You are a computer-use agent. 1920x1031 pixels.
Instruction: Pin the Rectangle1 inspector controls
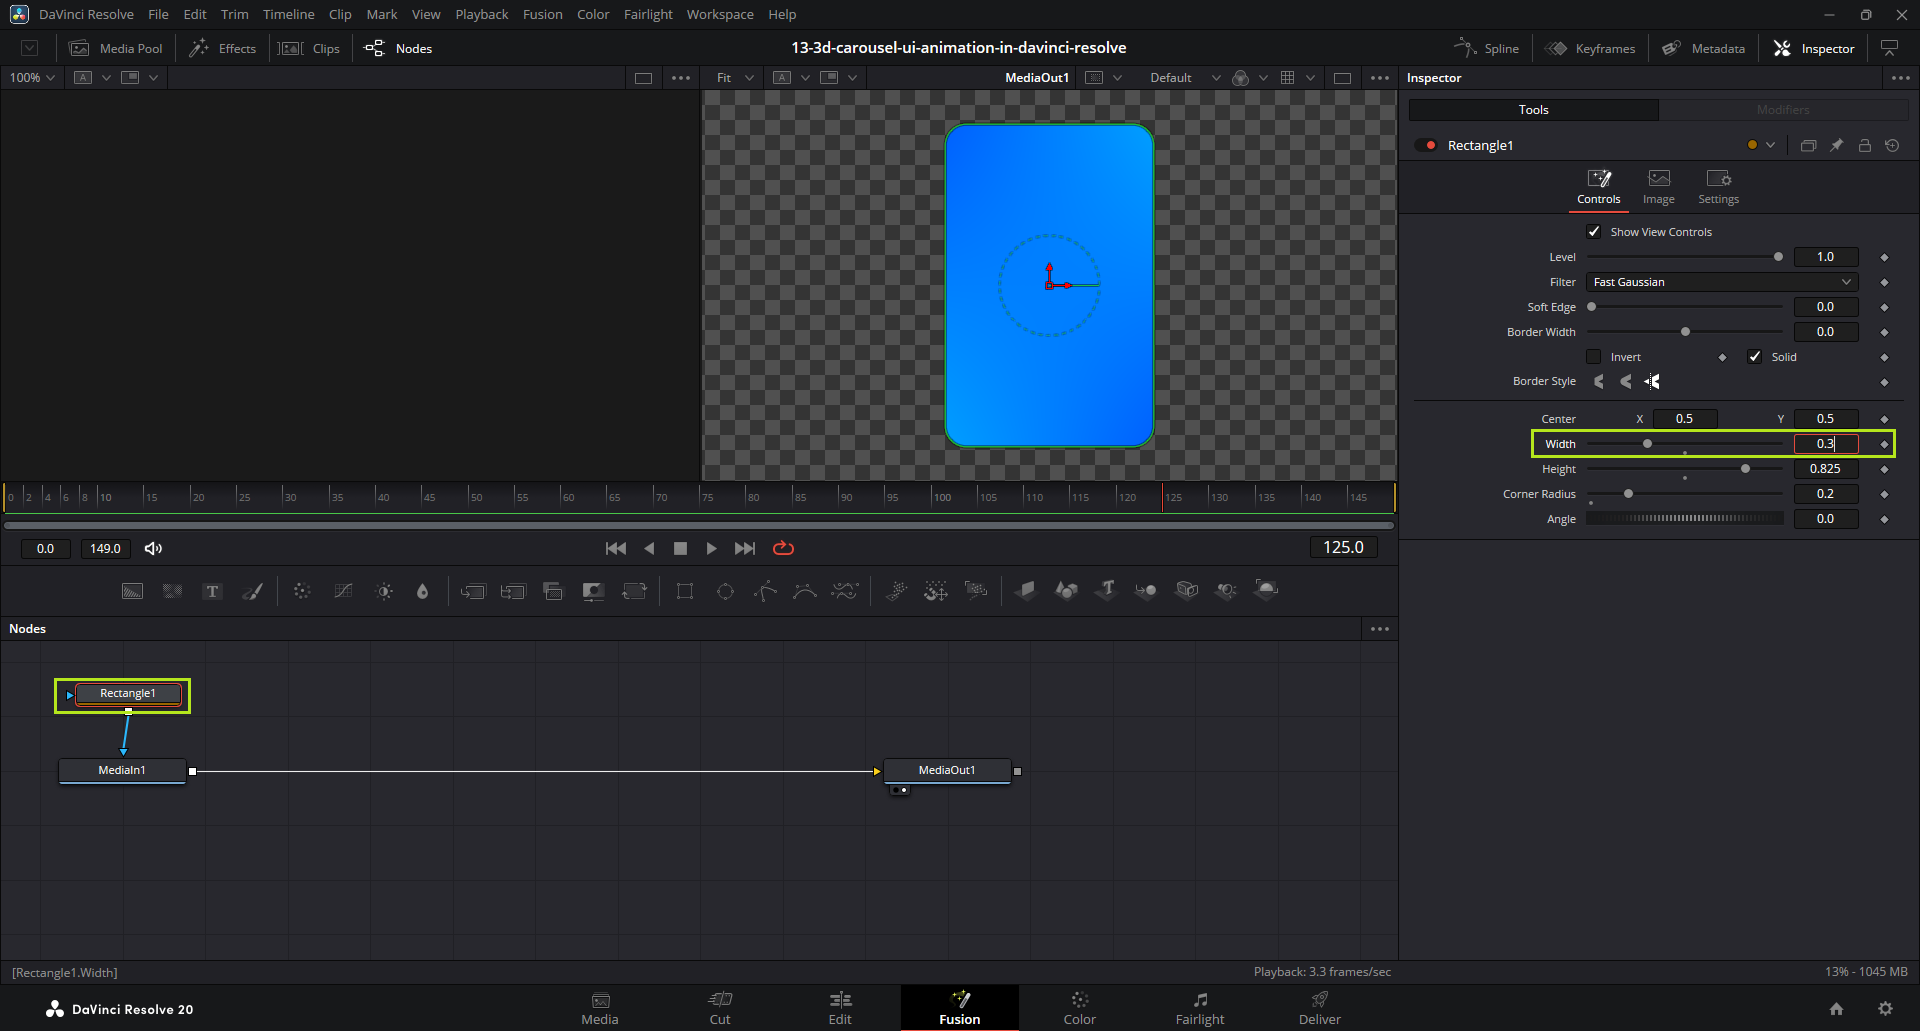(1836, 146)
